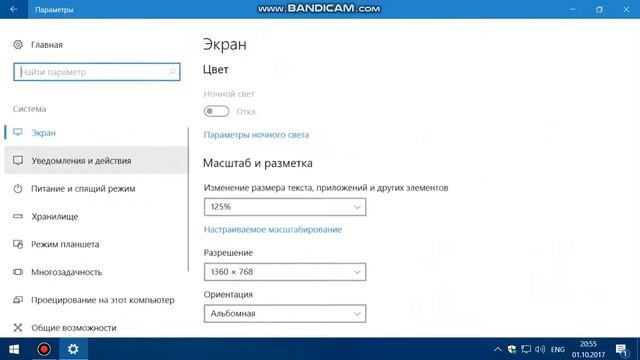The width and height of the screenshot is (640, 360).
Task: Open the Многозадачность settings page
Action: (96, 272)
